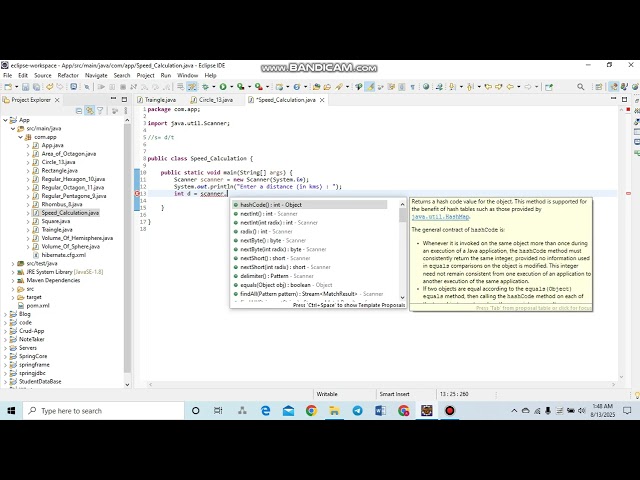Open the Window menu
The height and width of the screenshot is (480, 640).
(x=187, y=76)
